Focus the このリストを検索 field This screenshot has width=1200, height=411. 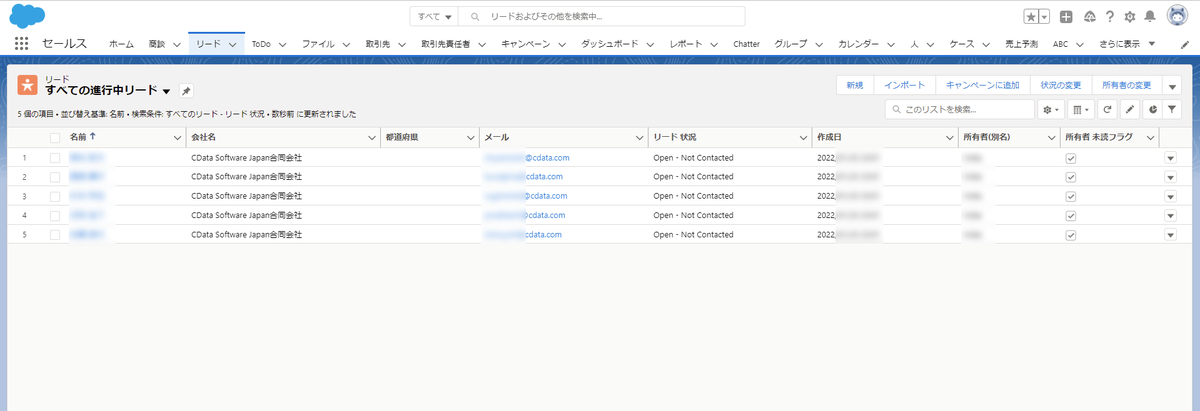point(960,109)
